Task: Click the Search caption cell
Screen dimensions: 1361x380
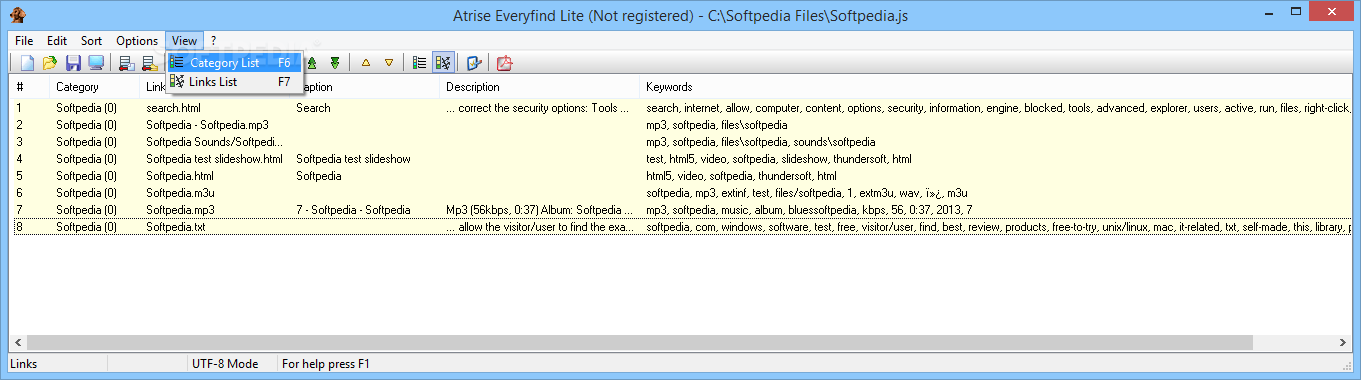Action: pyautogui.click(x=313, y=108)
